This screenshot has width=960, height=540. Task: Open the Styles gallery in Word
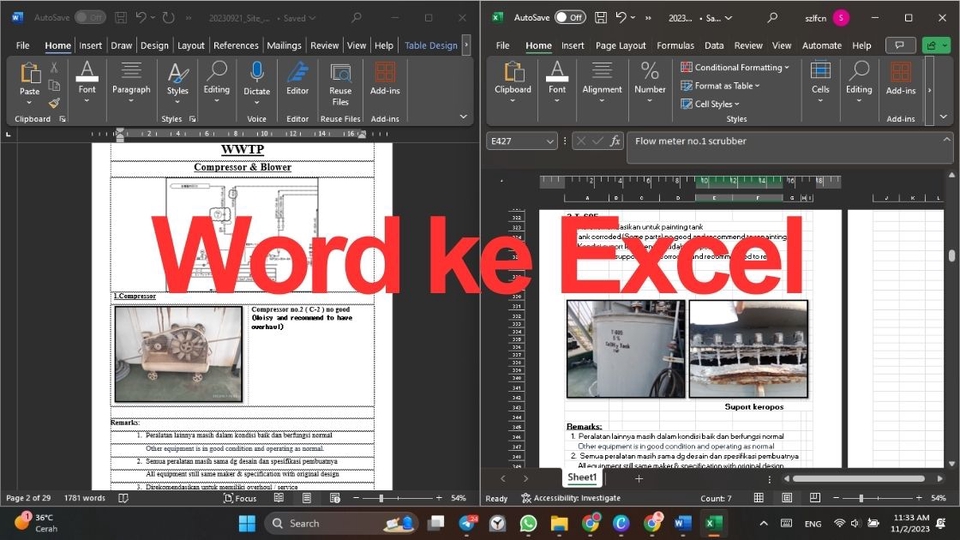coord(178,82)
